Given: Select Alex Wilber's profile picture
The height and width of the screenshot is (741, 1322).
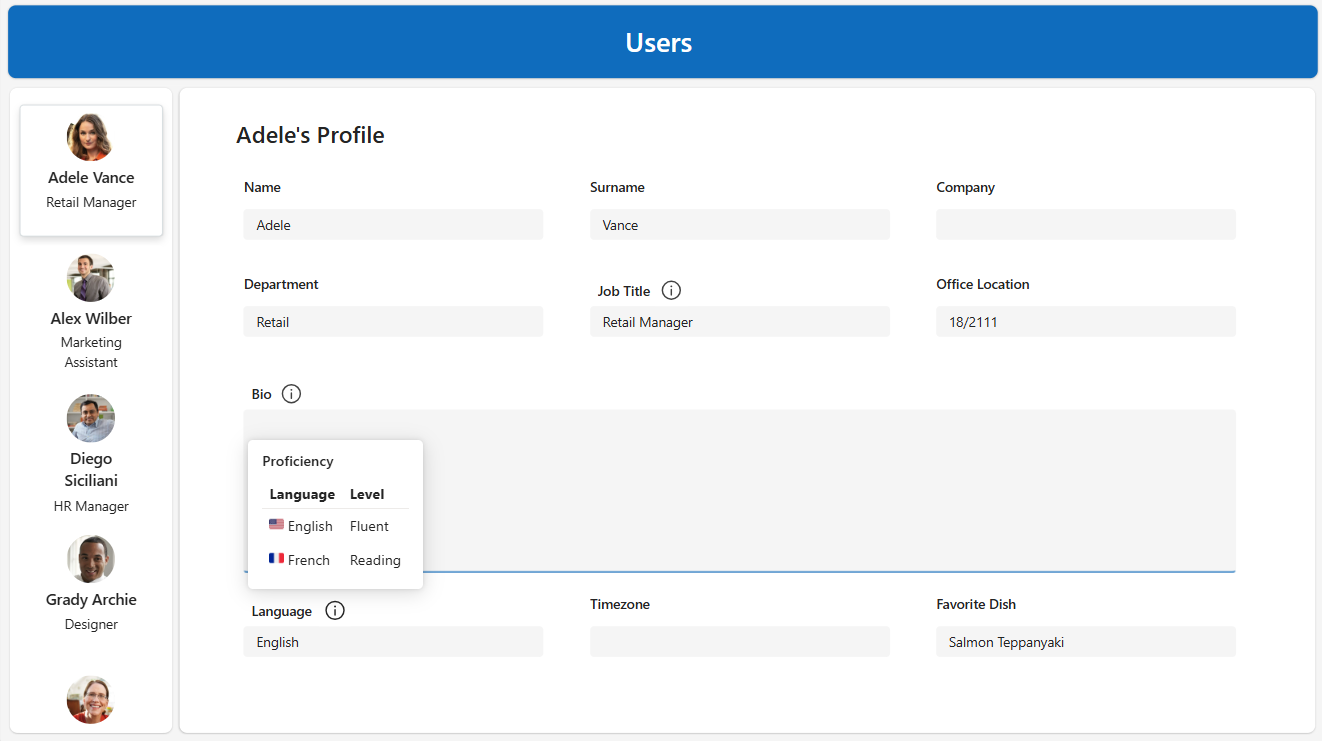Looking at the screenshot, I should [x=90, y=278].
